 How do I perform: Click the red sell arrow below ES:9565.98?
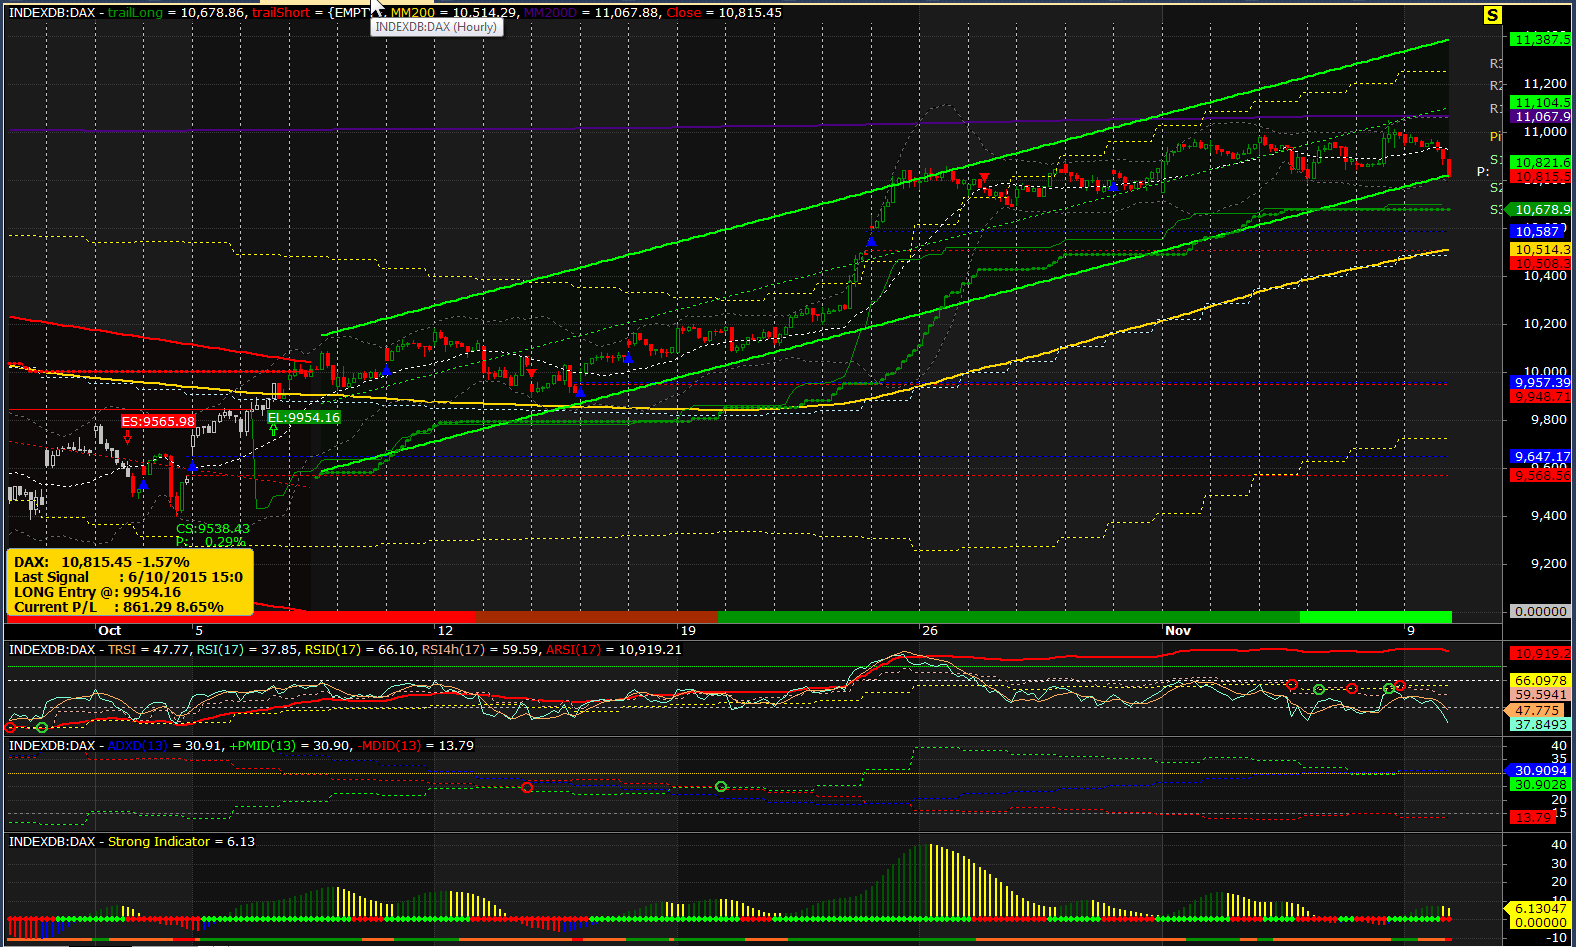tap(127, 437)
